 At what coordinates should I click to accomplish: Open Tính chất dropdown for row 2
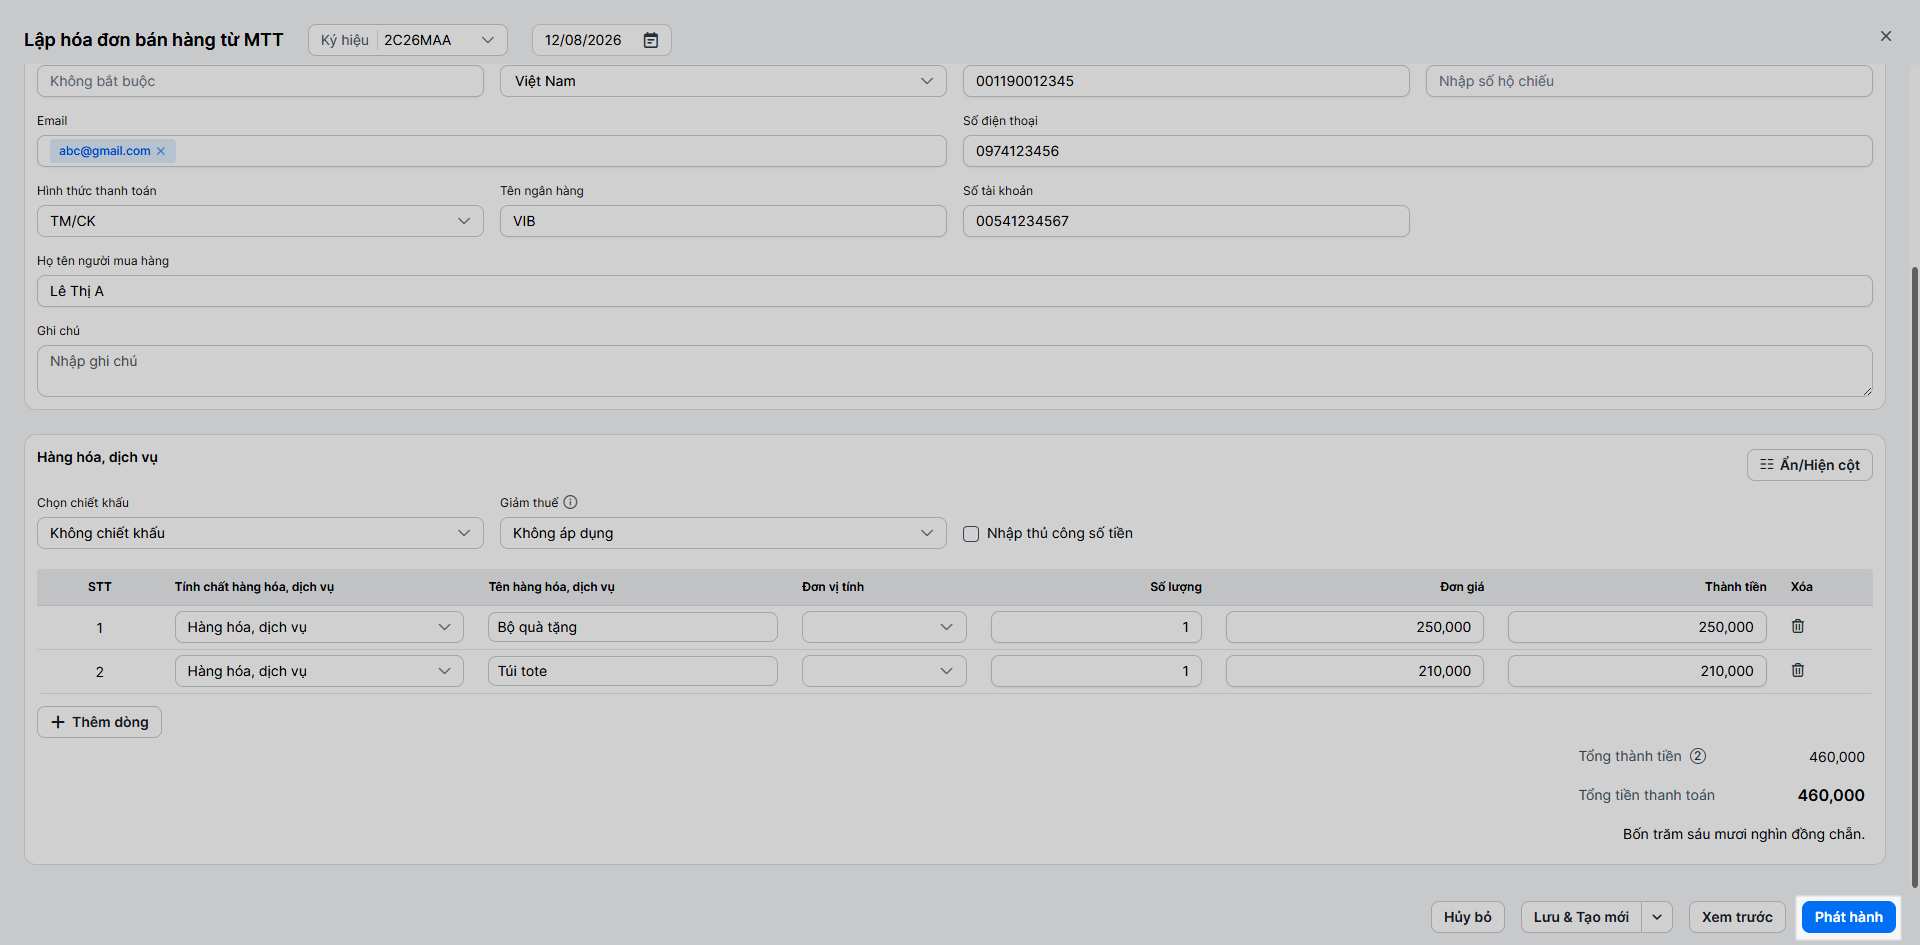pos(319,671)
